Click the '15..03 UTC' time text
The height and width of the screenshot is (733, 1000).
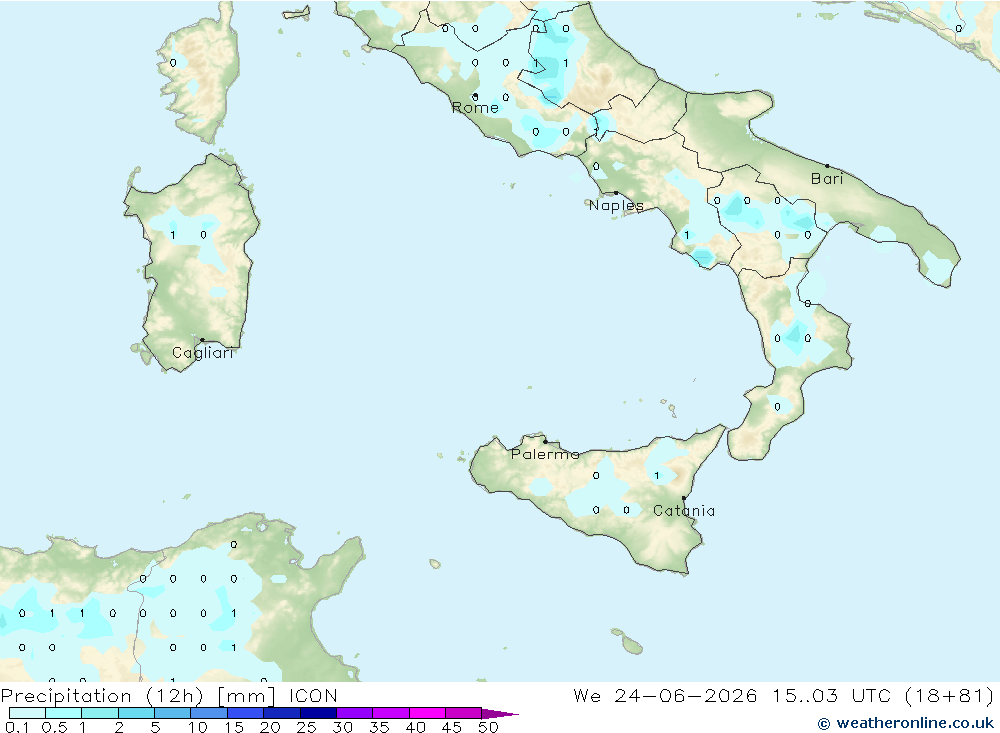point(832,696)
